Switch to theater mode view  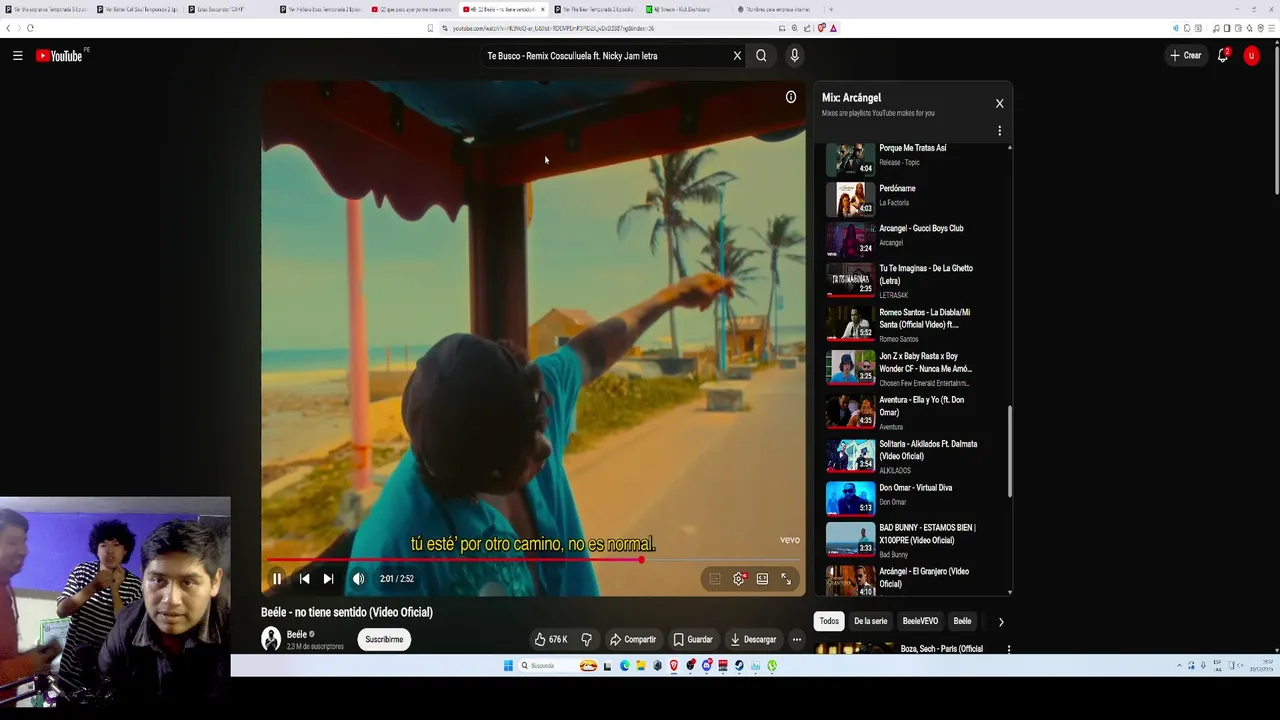762,579
